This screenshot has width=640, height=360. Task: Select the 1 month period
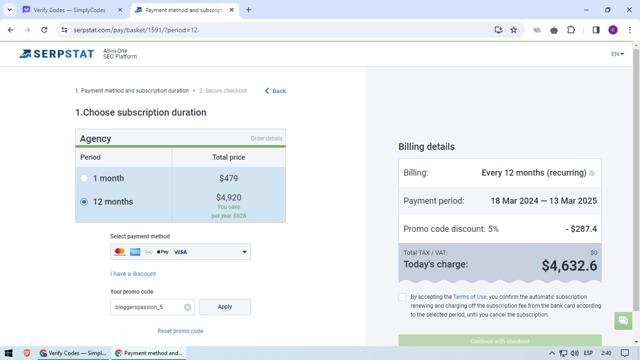pyautogui.click(x=84, y=178)
